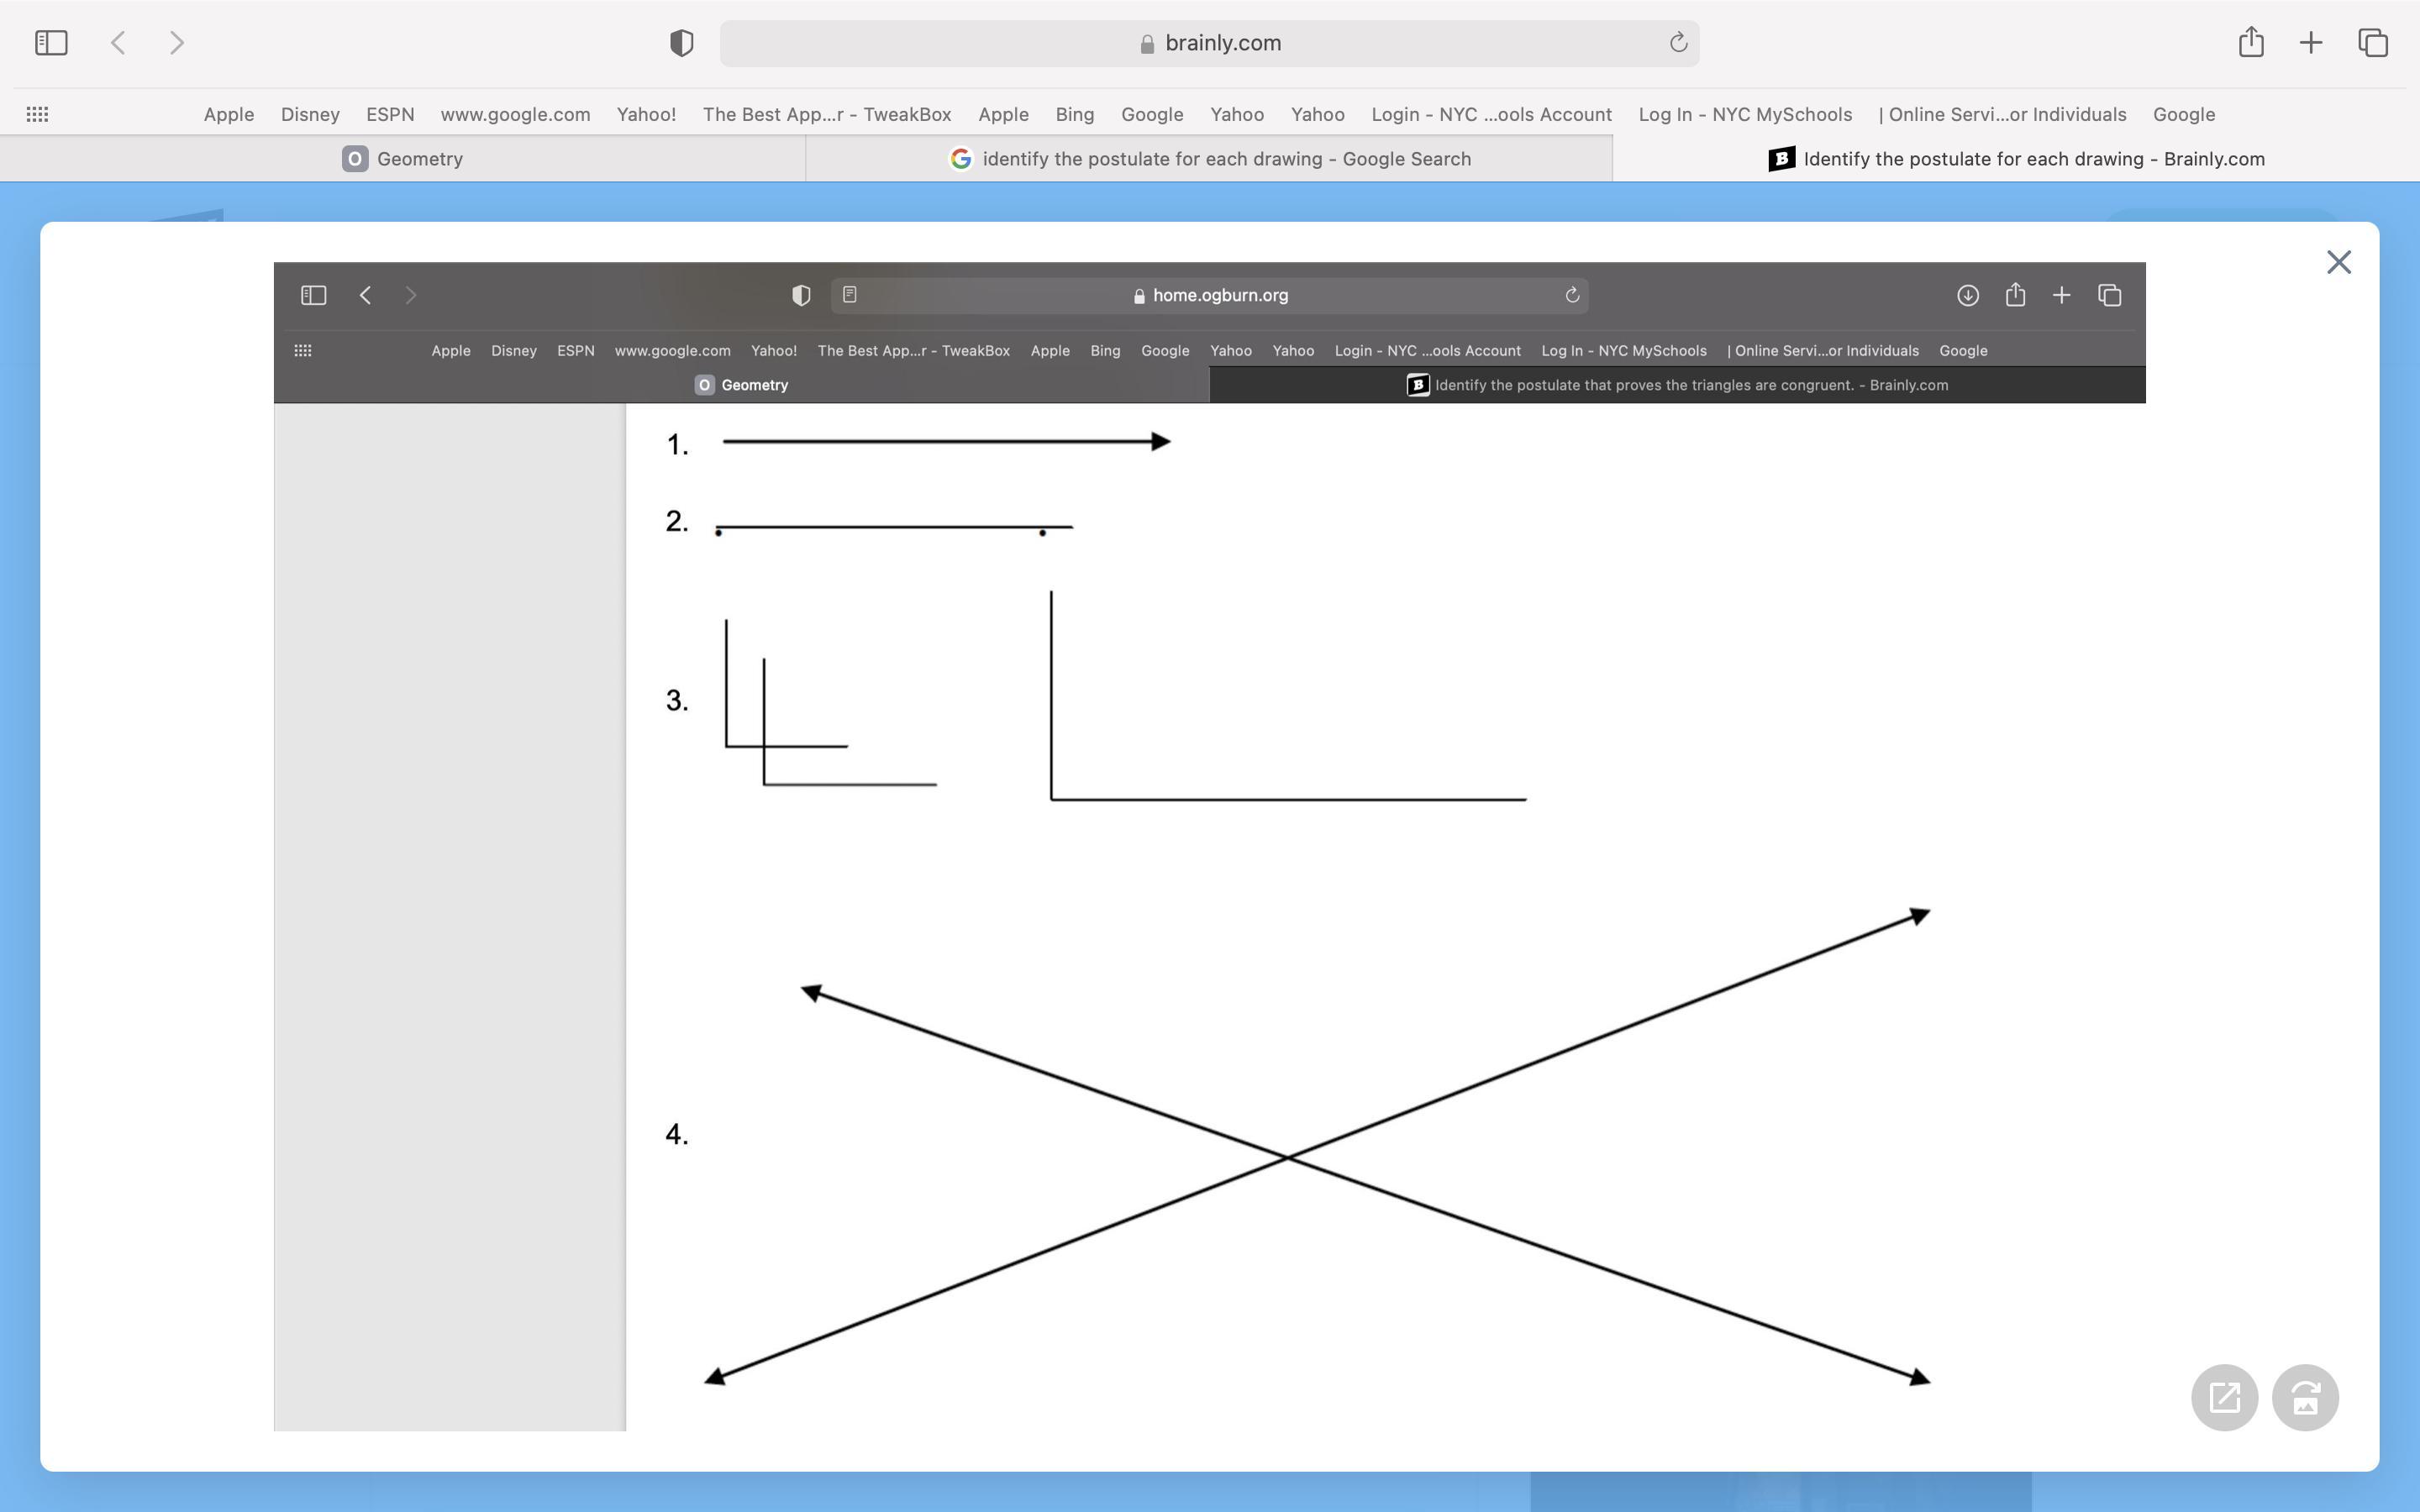This screenshot has height=1512, width=2420.
Task: Reload the brainly.com page
Action: point(1678,43)
